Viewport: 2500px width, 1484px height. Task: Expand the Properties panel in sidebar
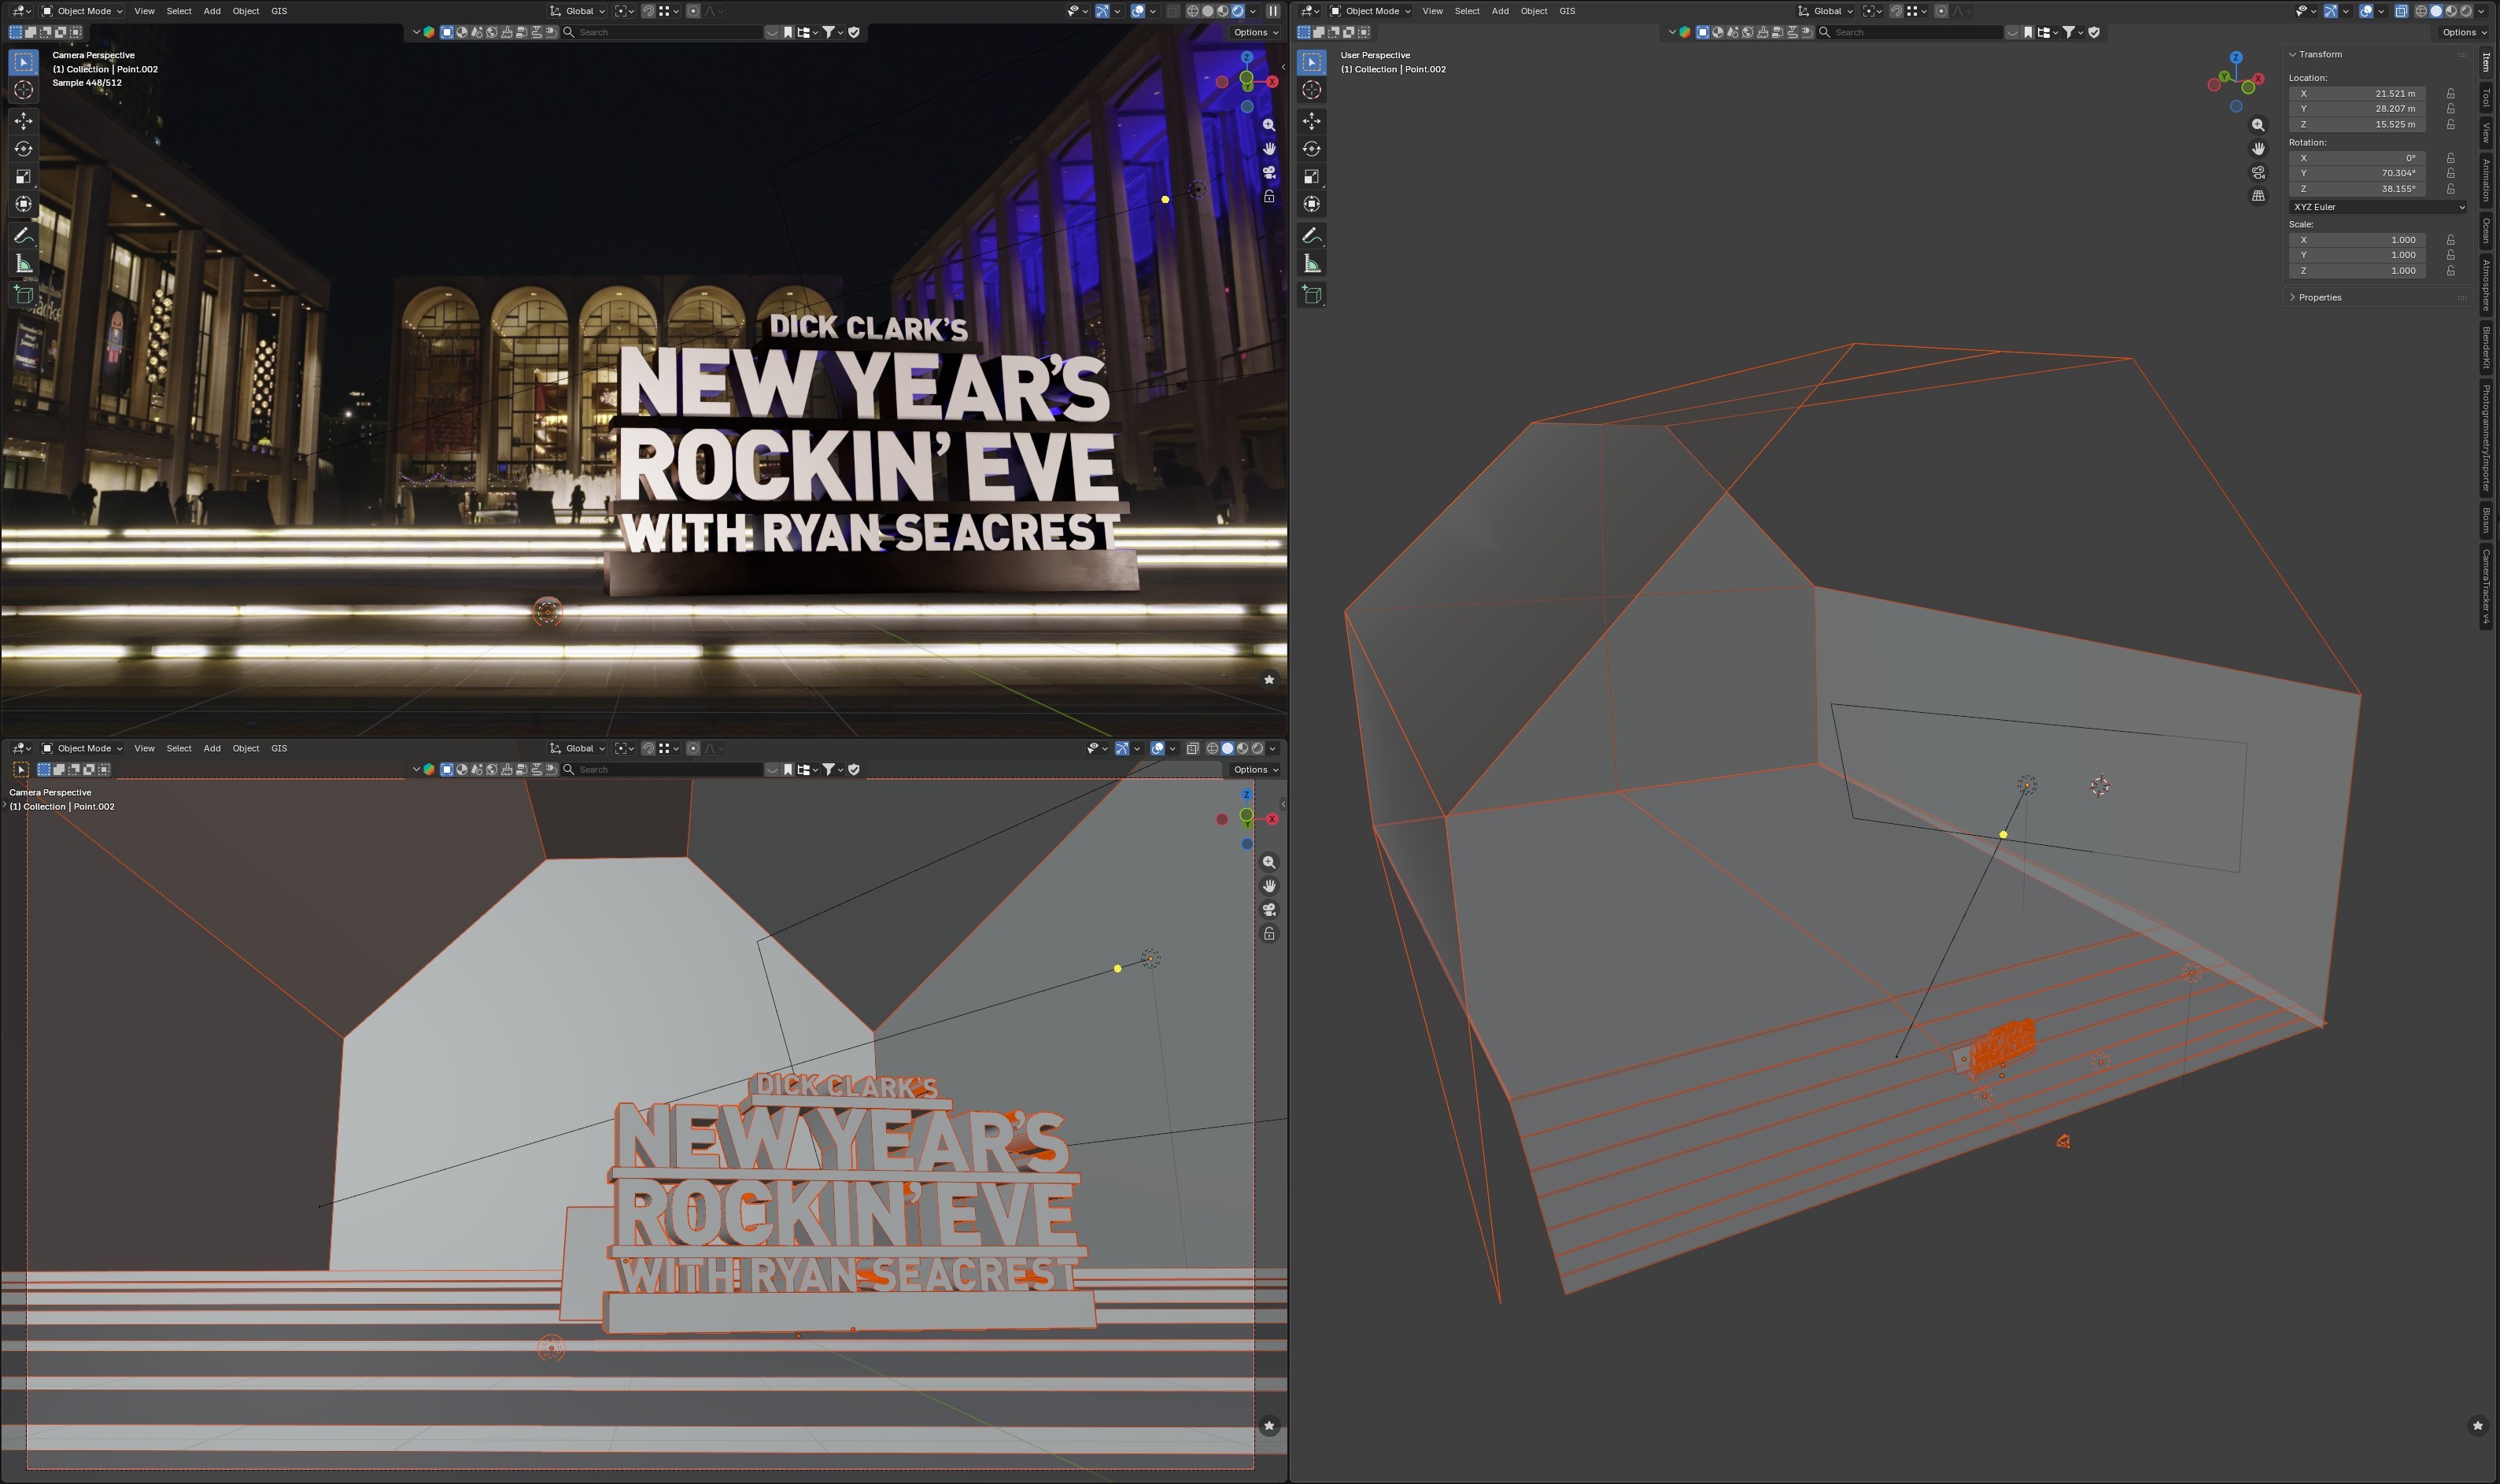pyautogui.click(x=2319, y=297)
